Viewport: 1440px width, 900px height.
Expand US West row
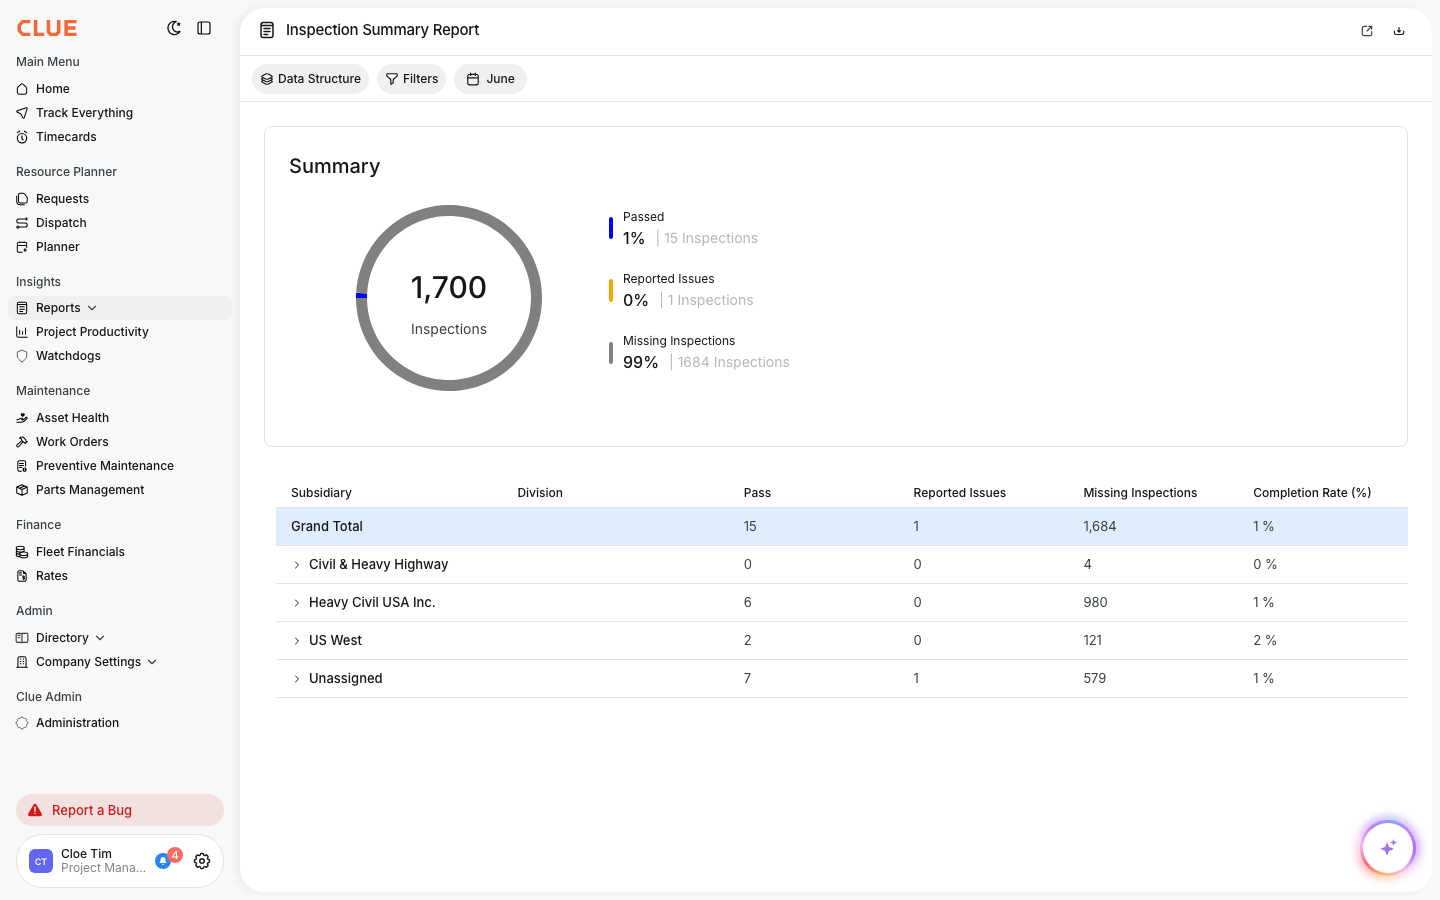pos(297,641)
